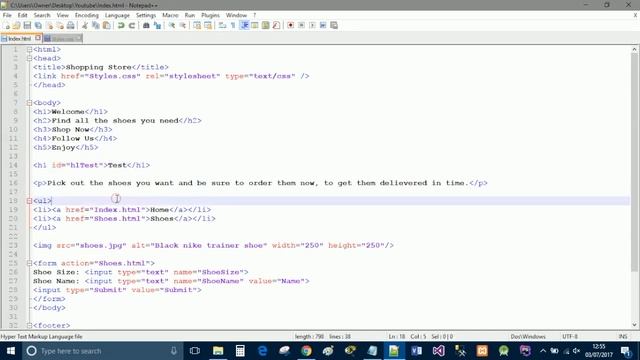Click the vertical scrollbar thumb
Screen dimensions: 640x360
click(x=634, y=162)
